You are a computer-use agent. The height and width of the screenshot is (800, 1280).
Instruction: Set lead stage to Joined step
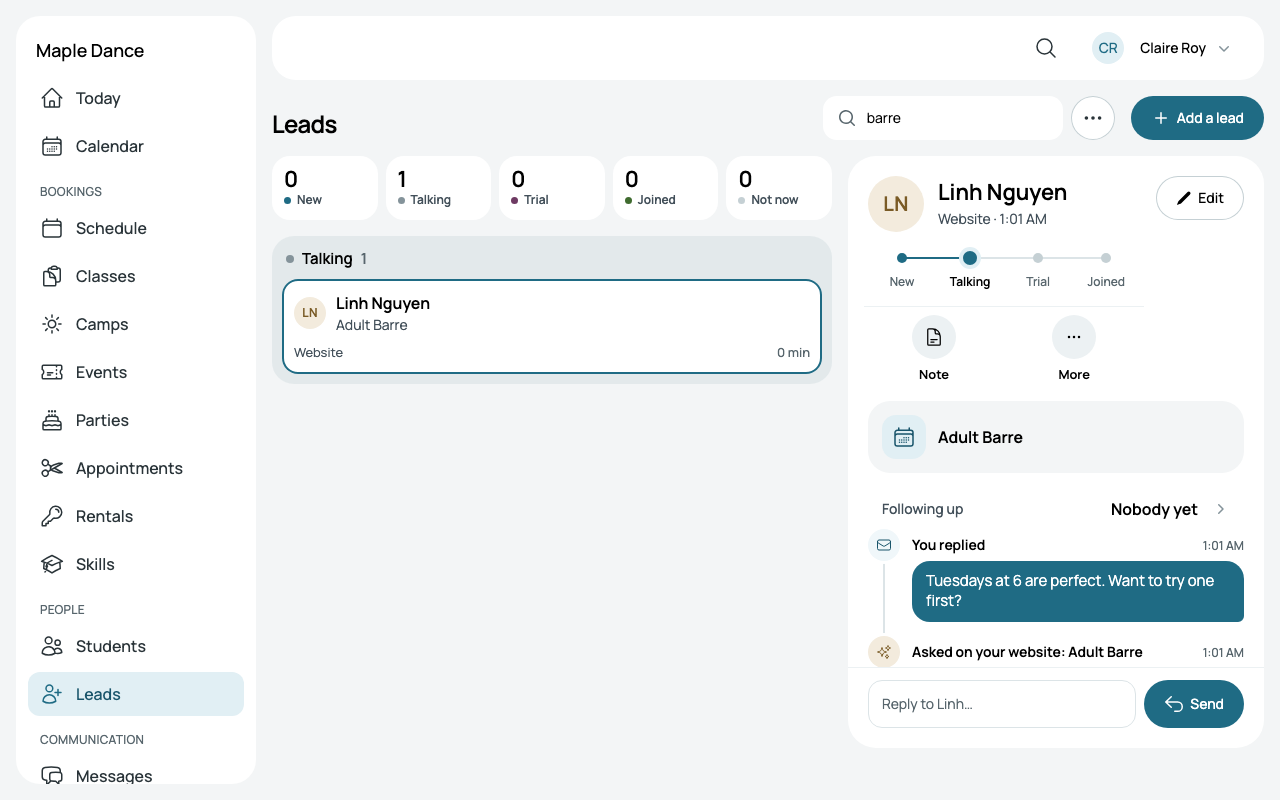1106,269
